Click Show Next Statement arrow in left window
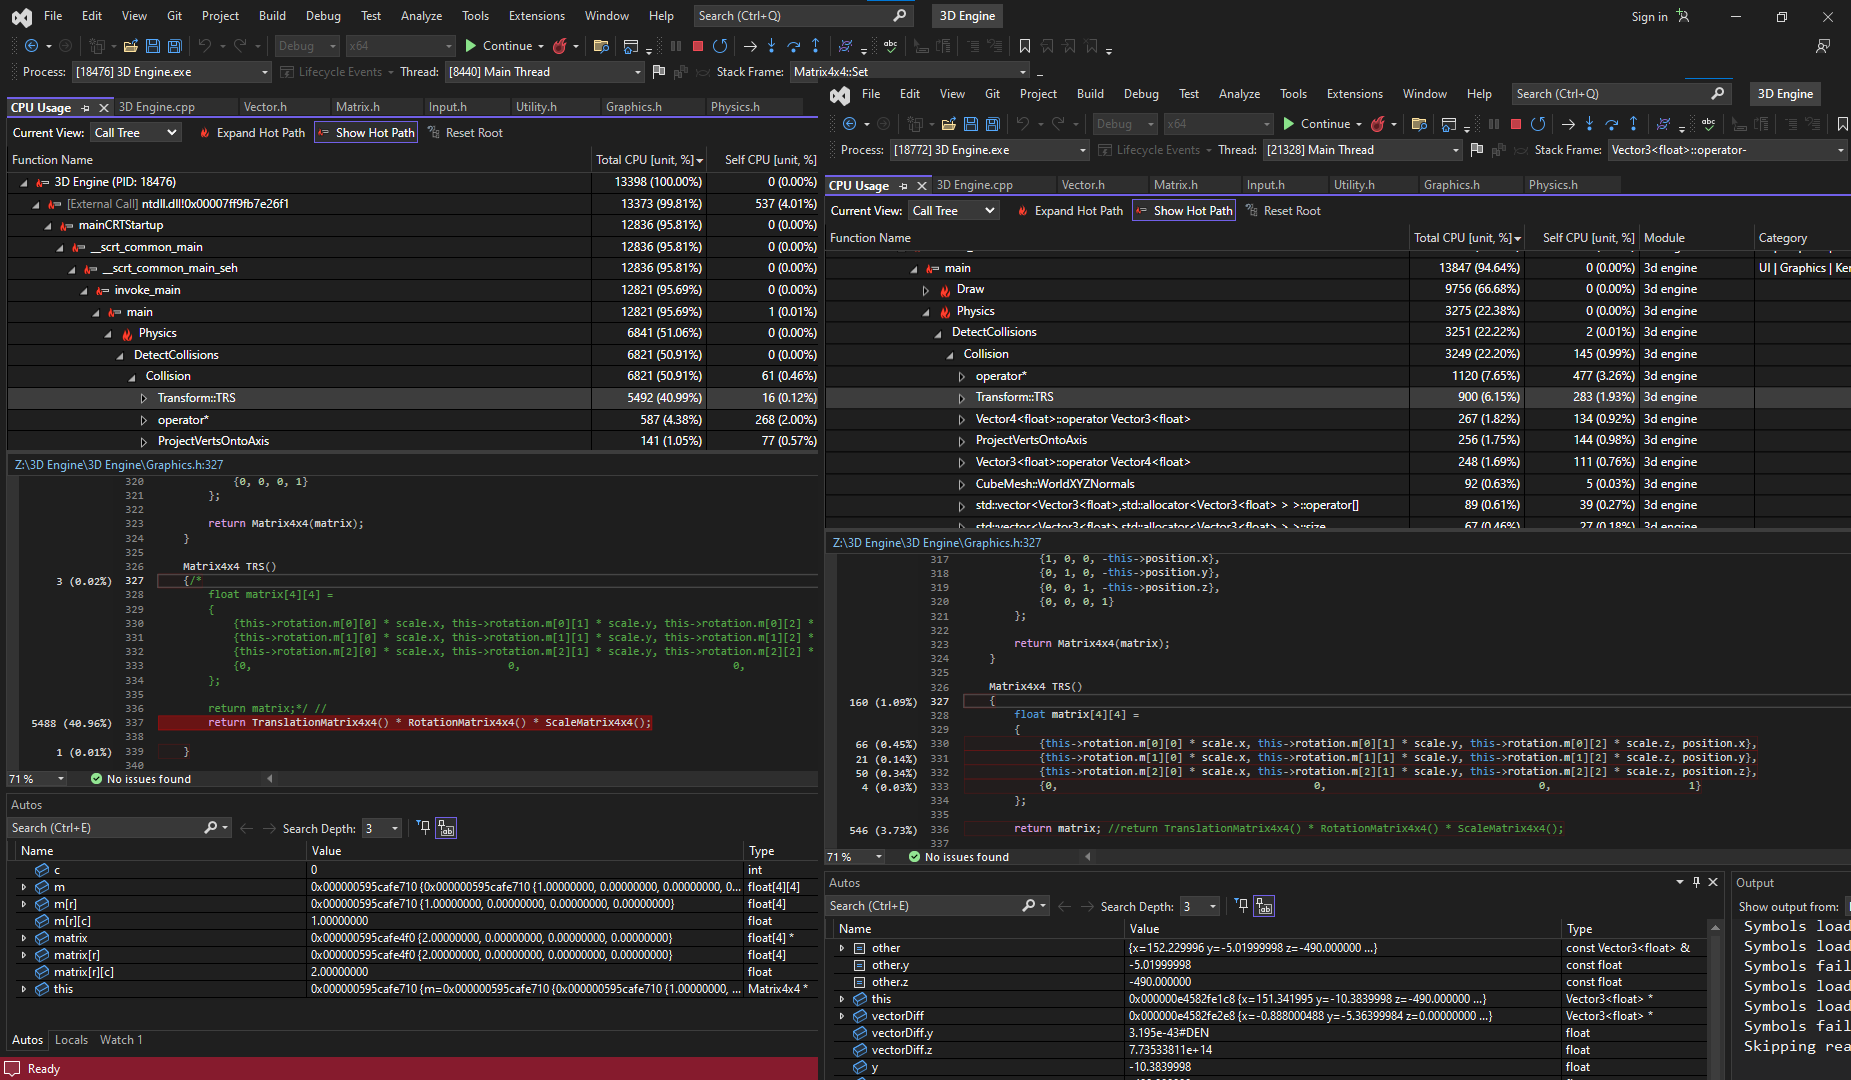This screenshot has width=1851, height=1080. (750, 46)
